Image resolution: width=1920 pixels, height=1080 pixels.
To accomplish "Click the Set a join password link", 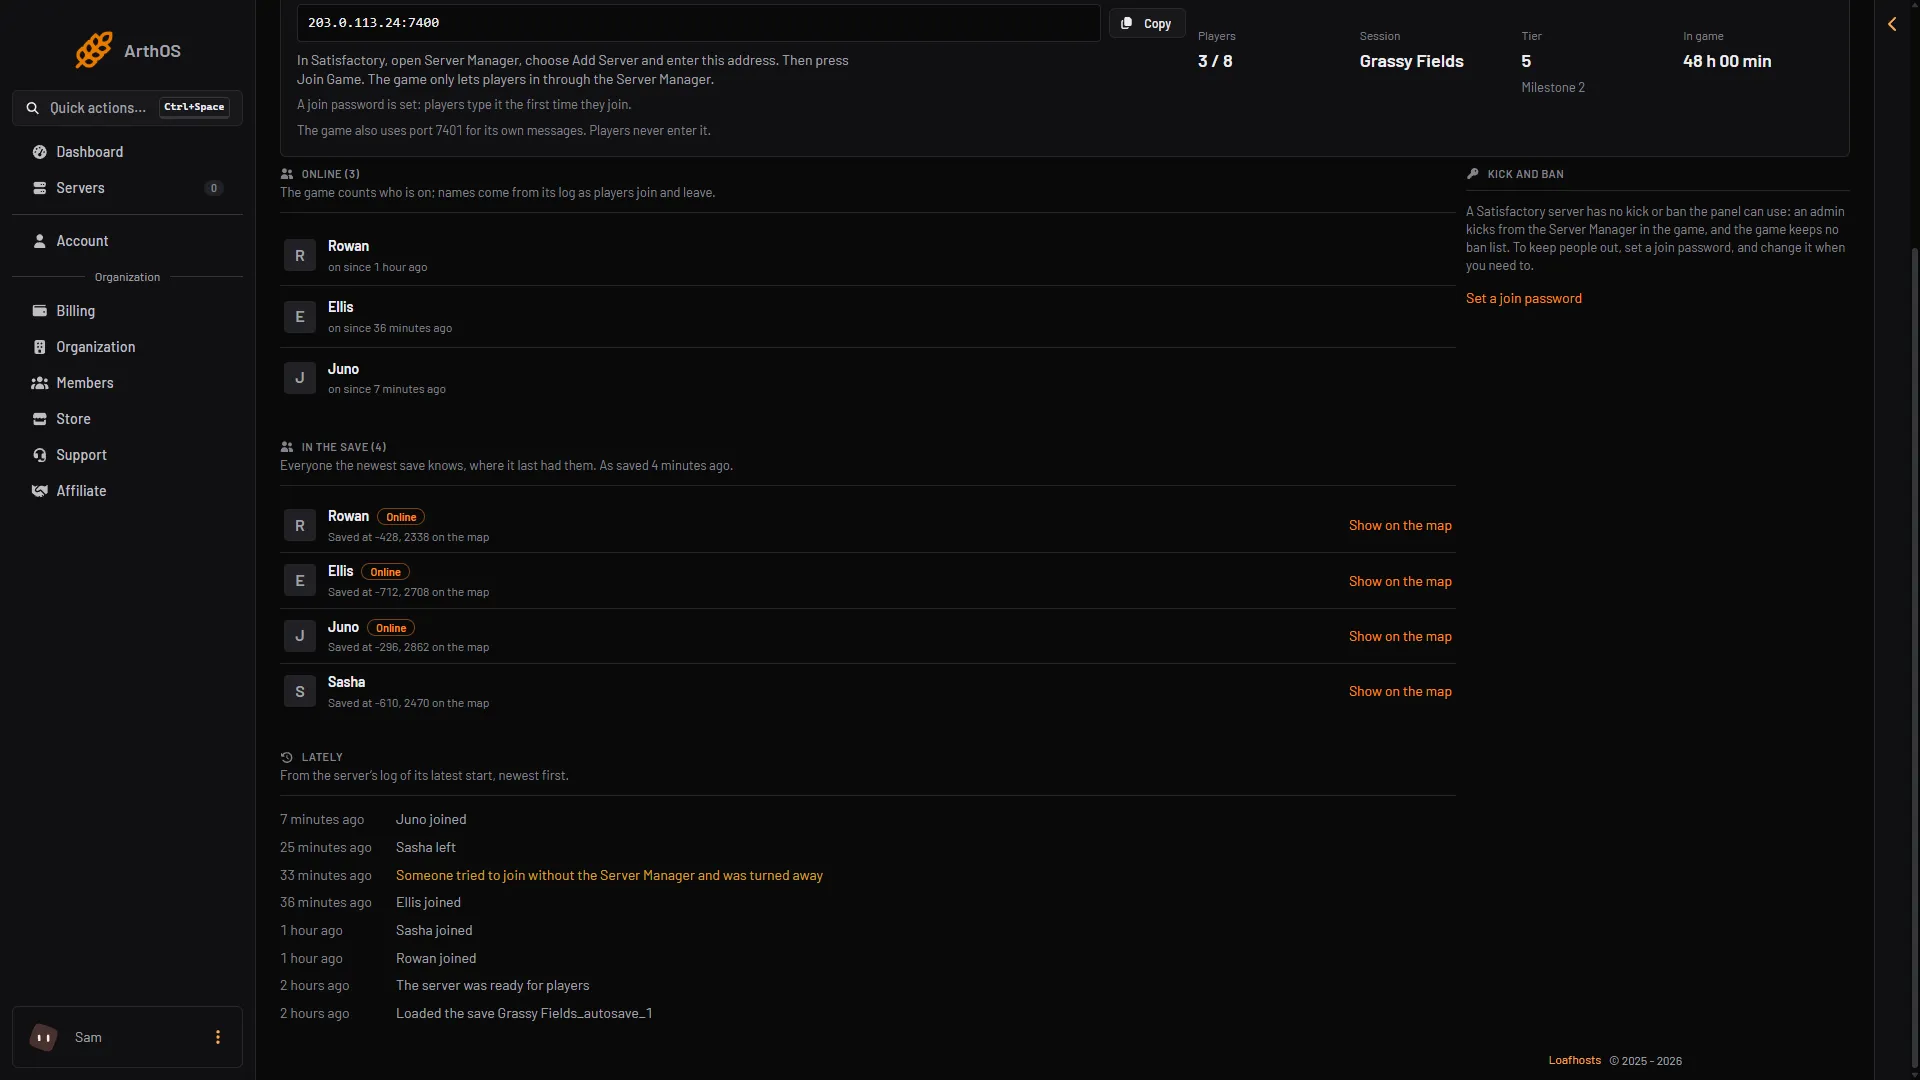I will pos(1523,298).
